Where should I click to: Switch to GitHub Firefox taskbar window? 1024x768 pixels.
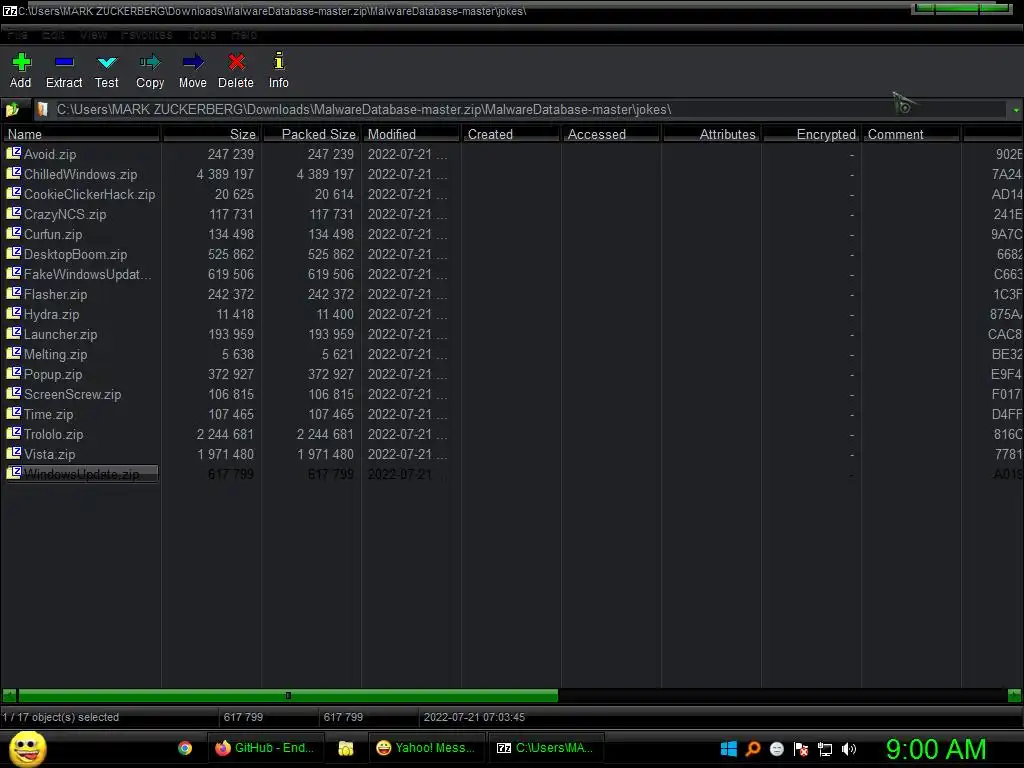(265, 748)
